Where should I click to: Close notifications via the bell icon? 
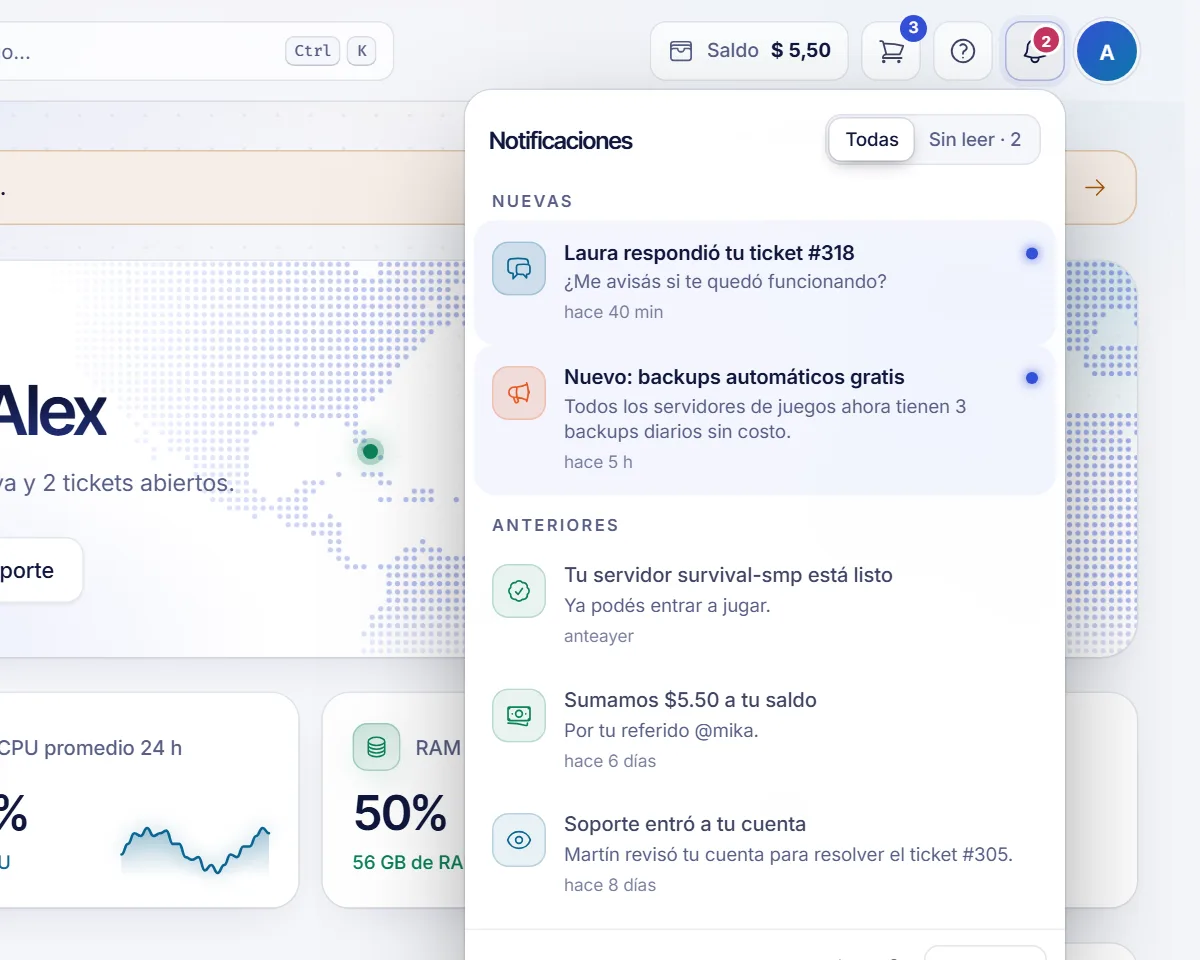tap(1035, 51)
